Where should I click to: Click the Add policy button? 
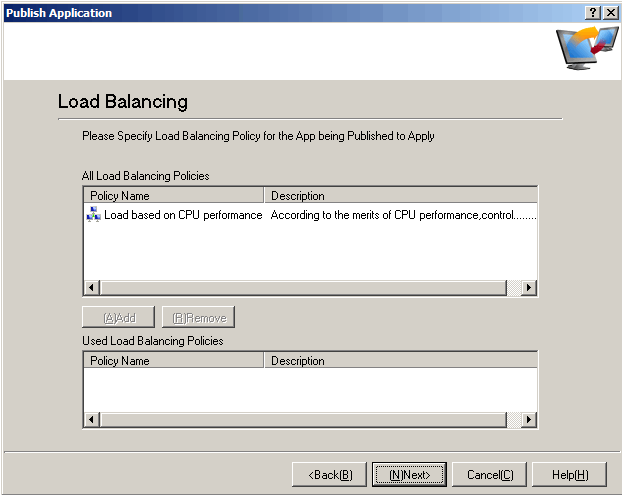(118, 318)
